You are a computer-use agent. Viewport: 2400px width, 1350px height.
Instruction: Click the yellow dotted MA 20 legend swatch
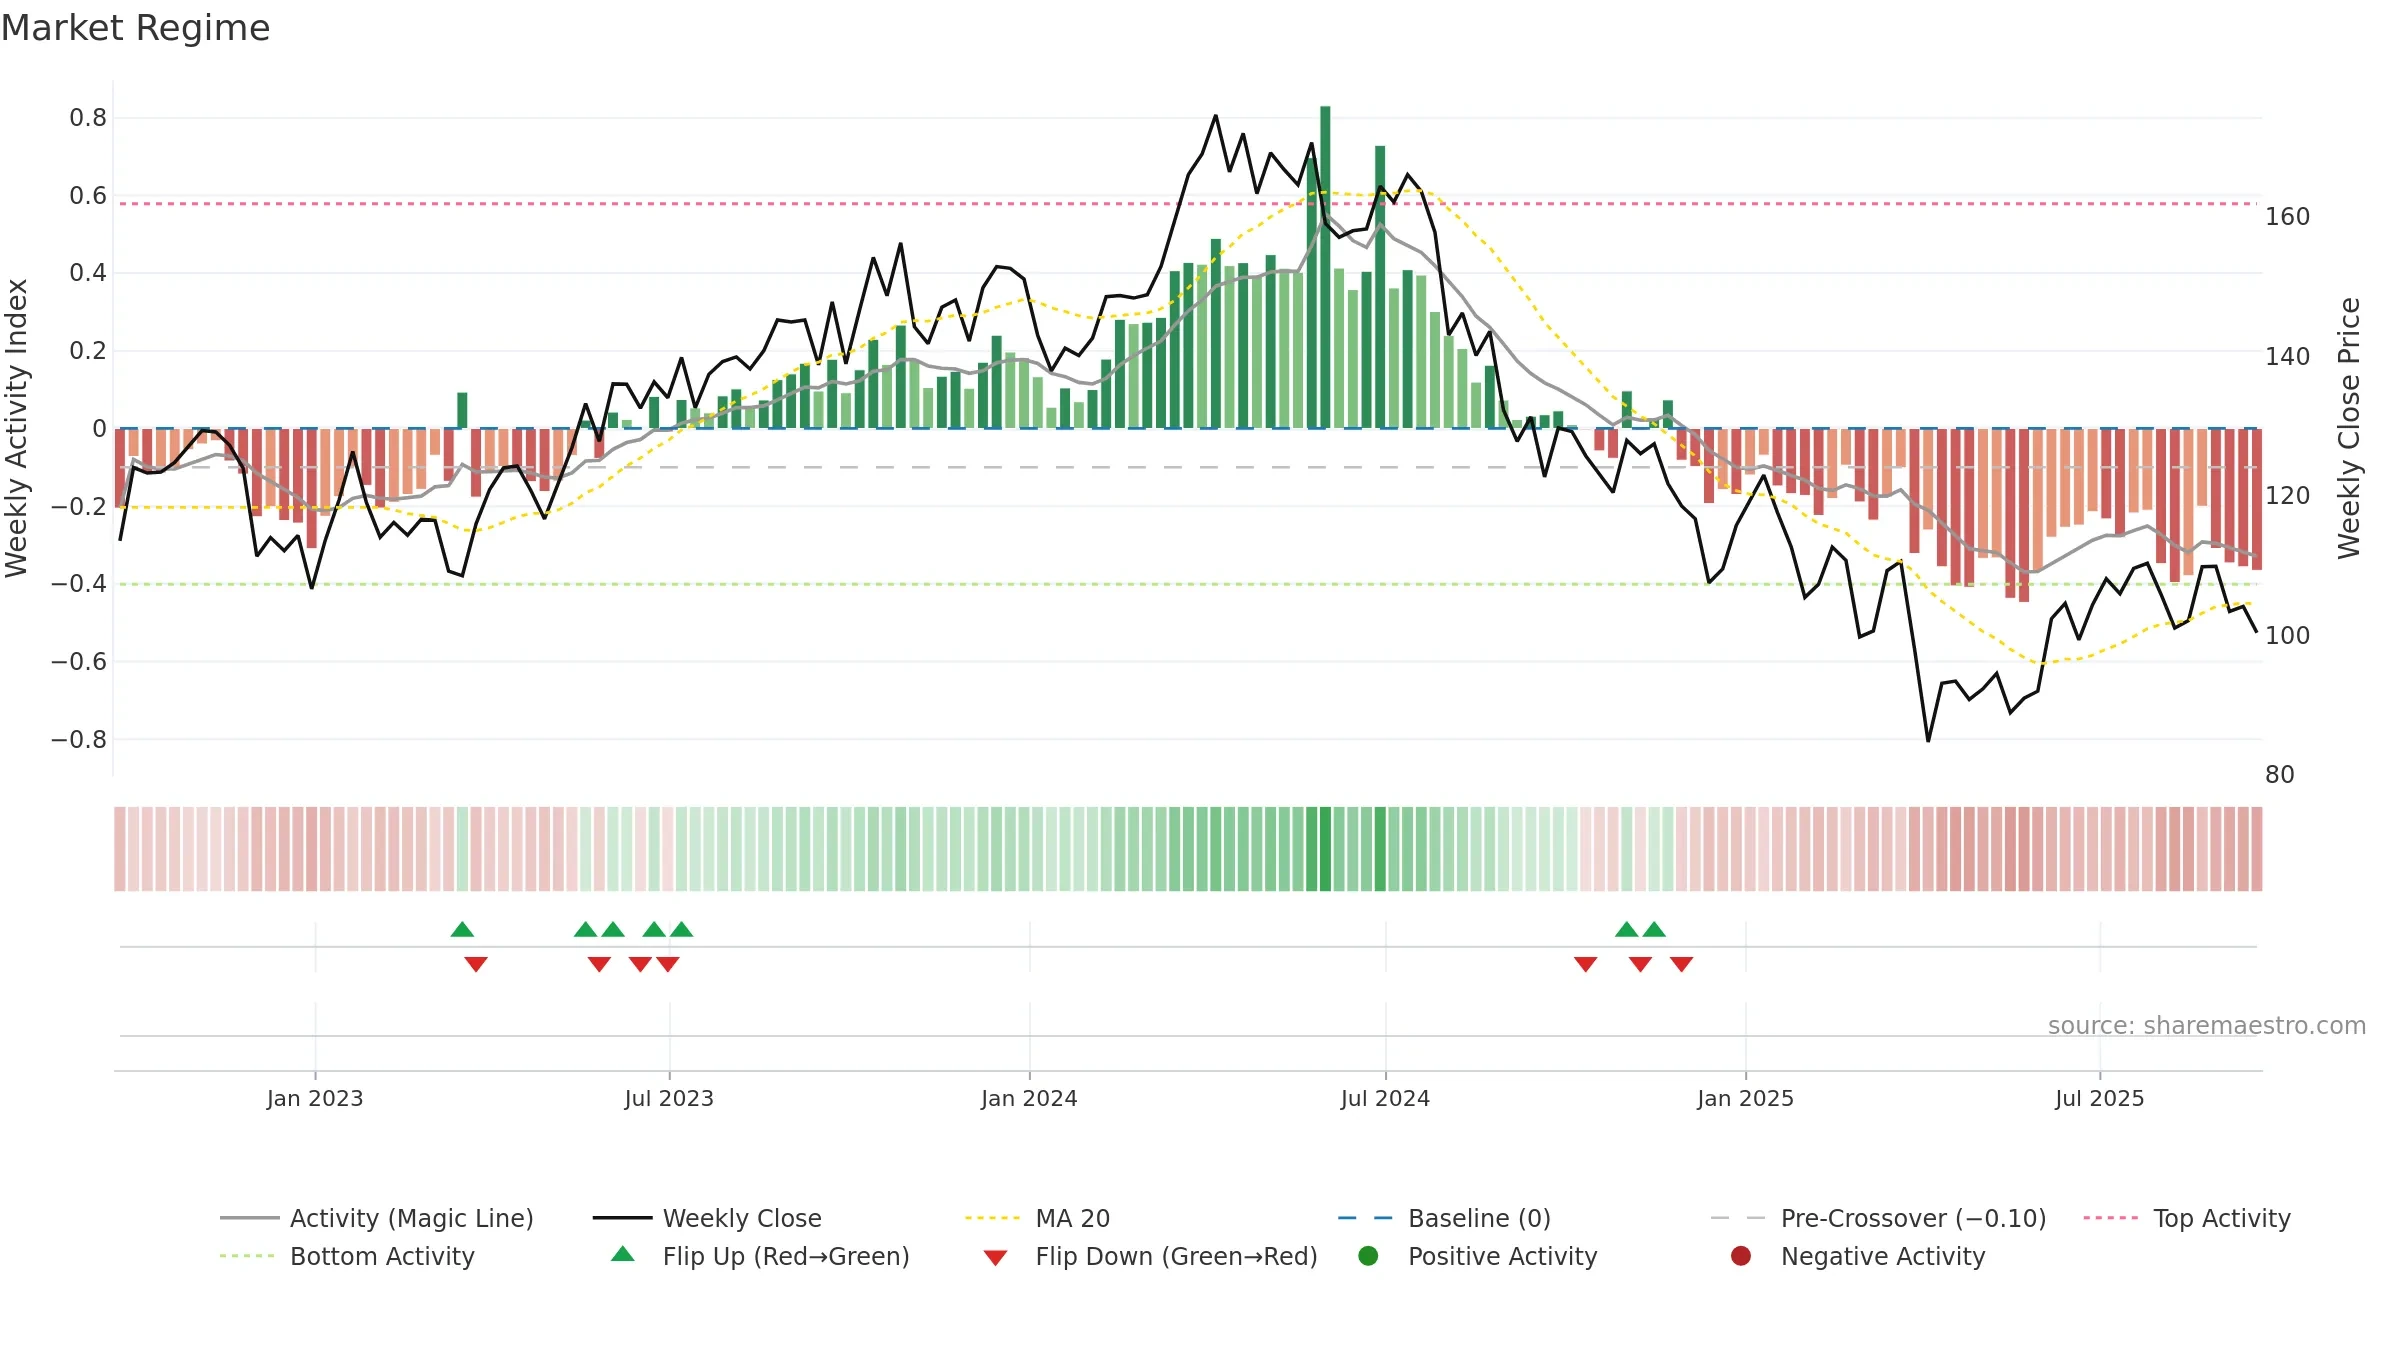coord(994,1218)
